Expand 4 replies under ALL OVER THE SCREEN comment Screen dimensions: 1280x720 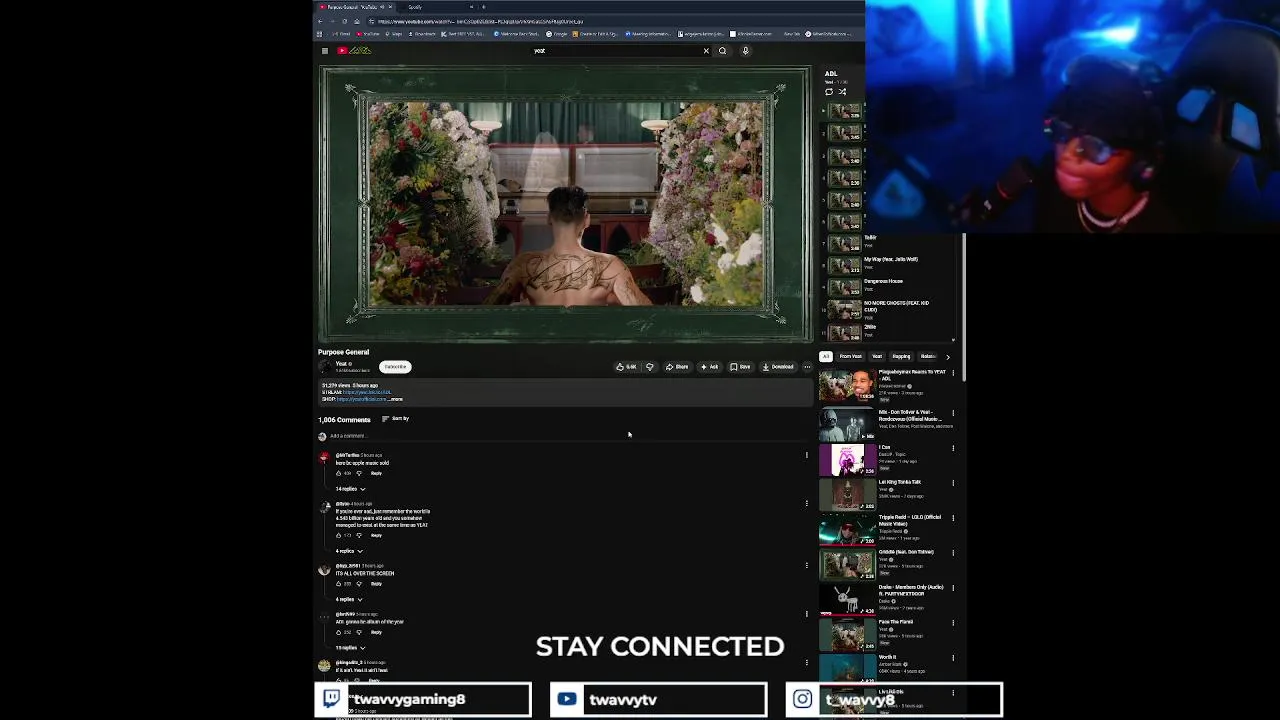pyautogui.click(x=348, y=599)
